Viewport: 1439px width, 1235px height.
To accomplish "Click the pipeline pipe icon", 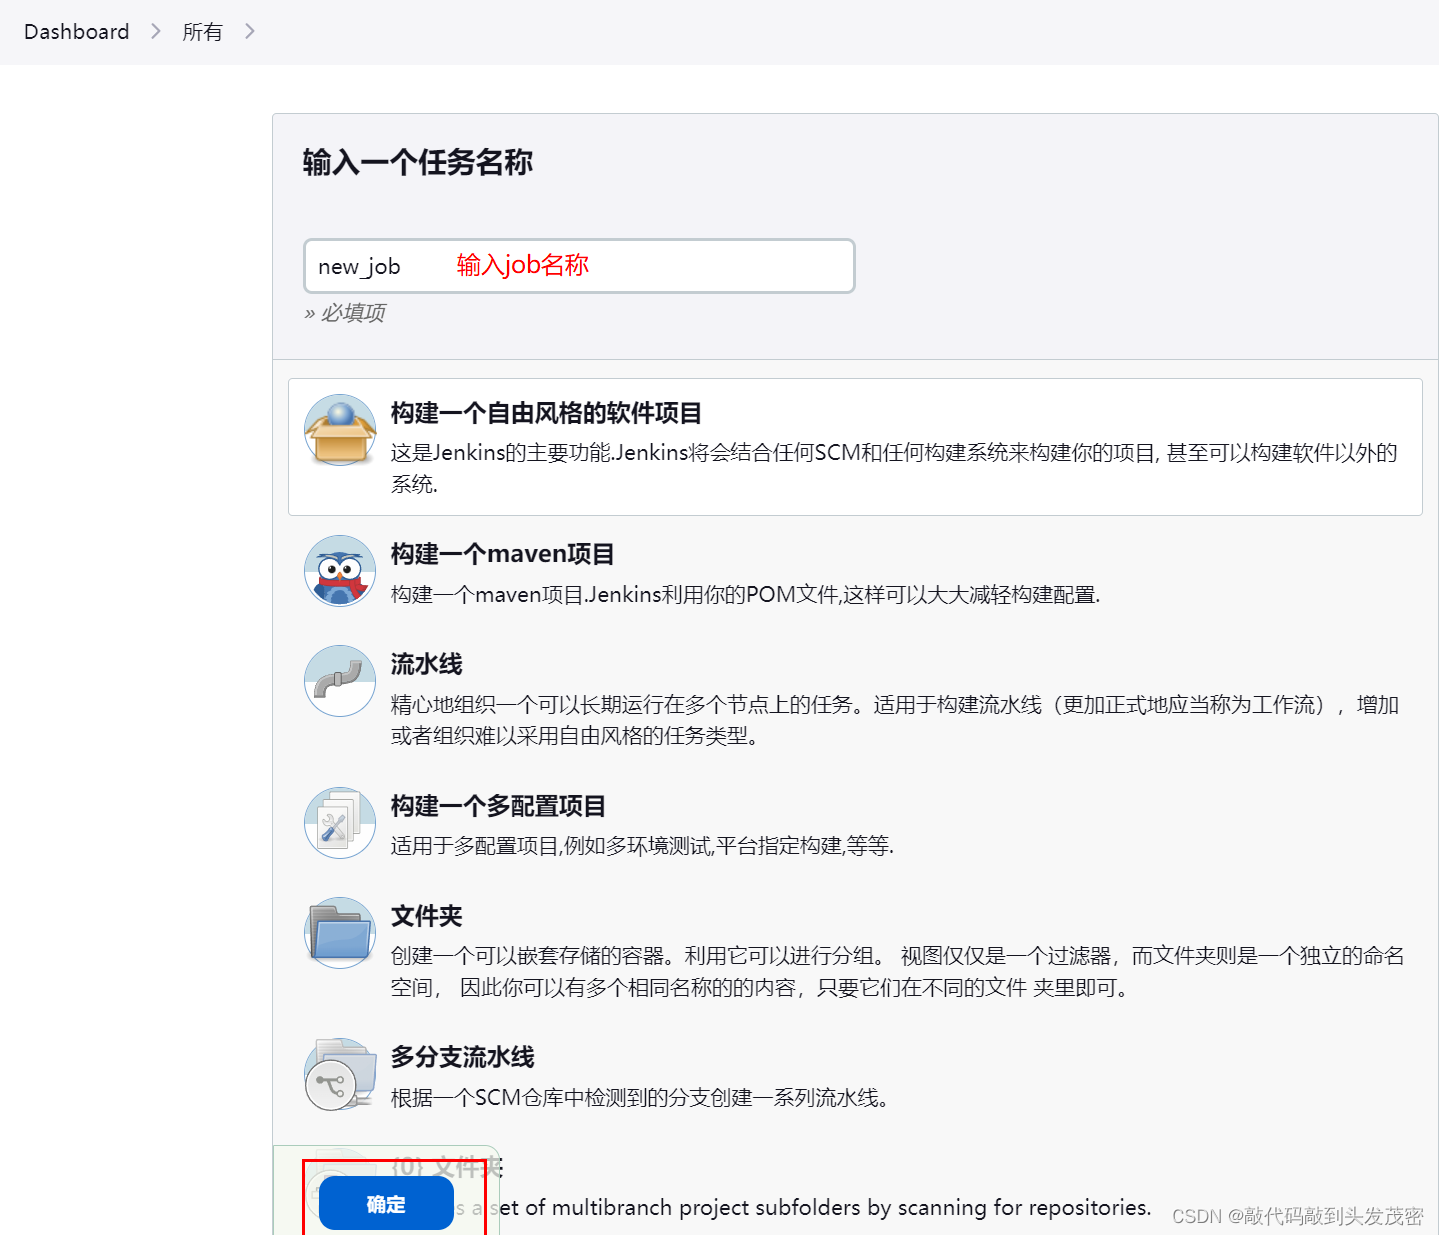I will [x=340, y=681].
